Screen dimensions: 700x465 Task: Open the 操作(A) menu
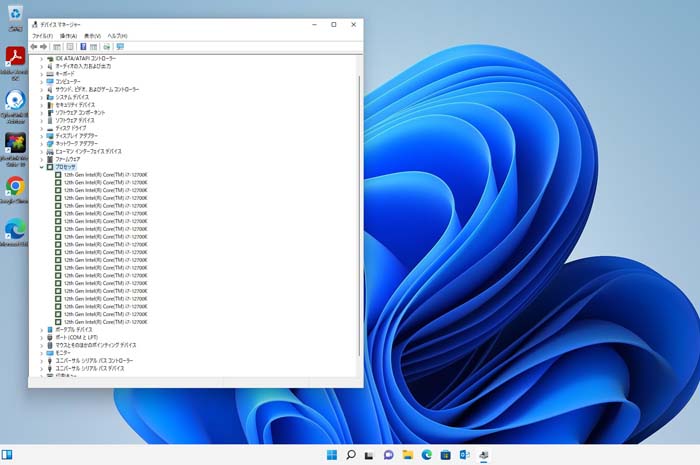tap(68, 36)
